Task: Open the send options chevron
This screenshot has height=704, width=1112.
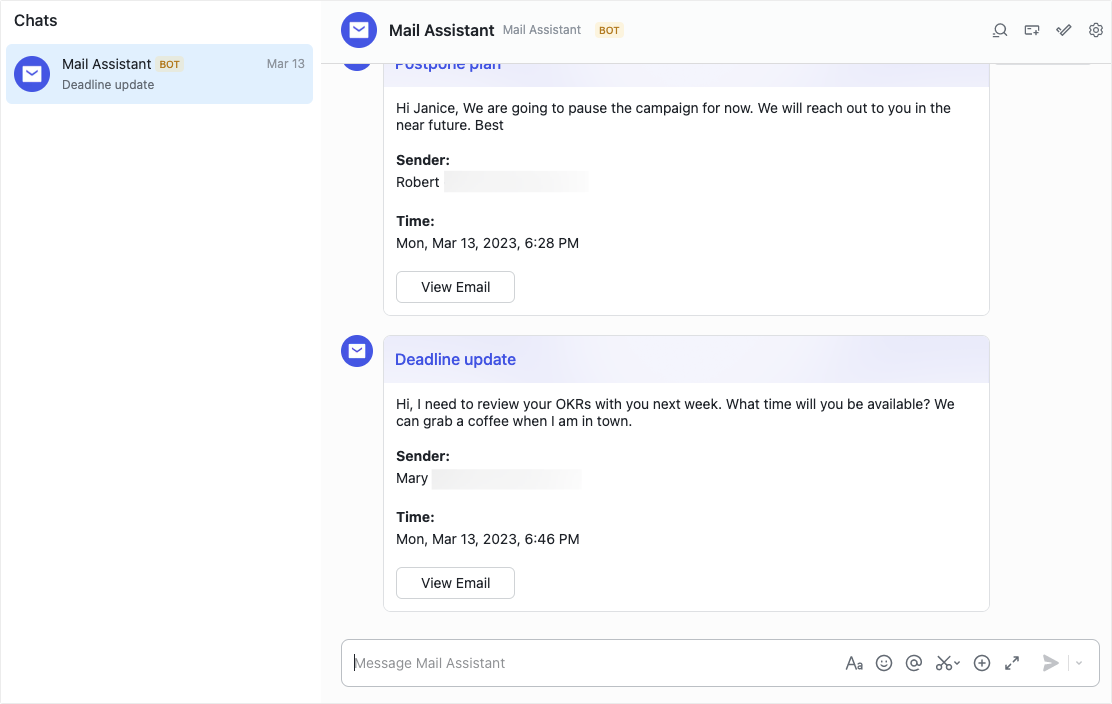Action: (x=1078, y=663)
